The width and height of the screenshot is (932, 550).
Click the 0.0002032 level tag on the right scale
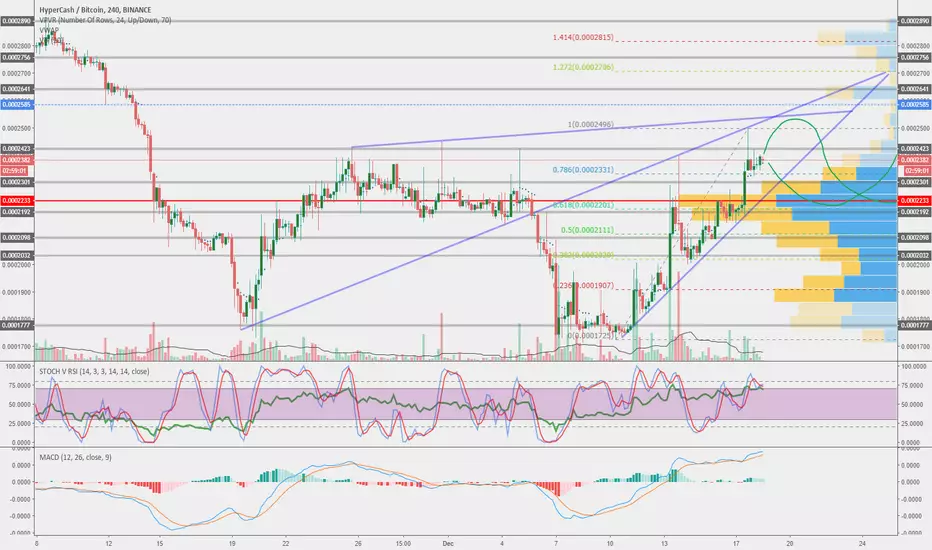(x=915, y=256)
